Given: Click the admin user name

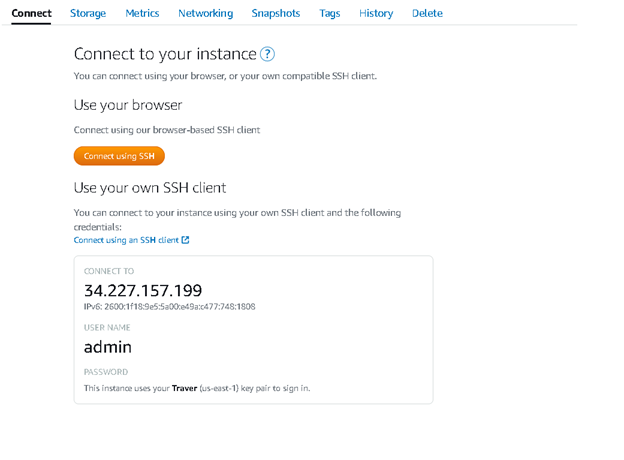Looking at the screenshot, I should click(x=107, y=347).
